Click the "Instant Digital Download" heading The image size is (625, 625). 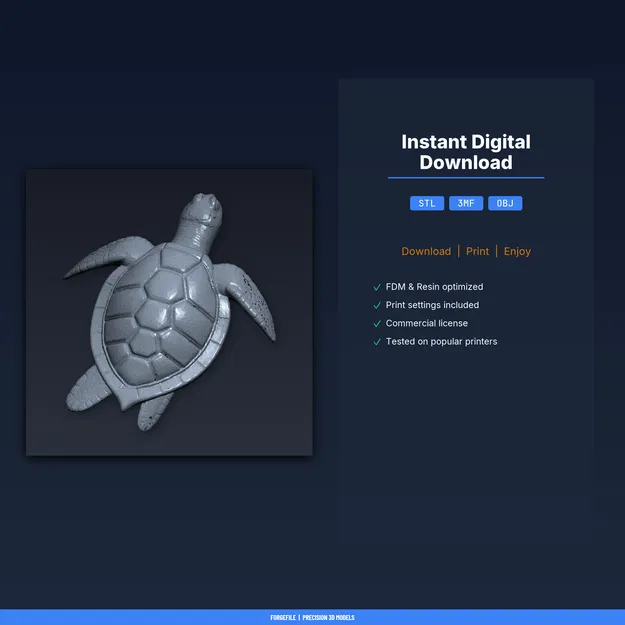tap(466, 152)
